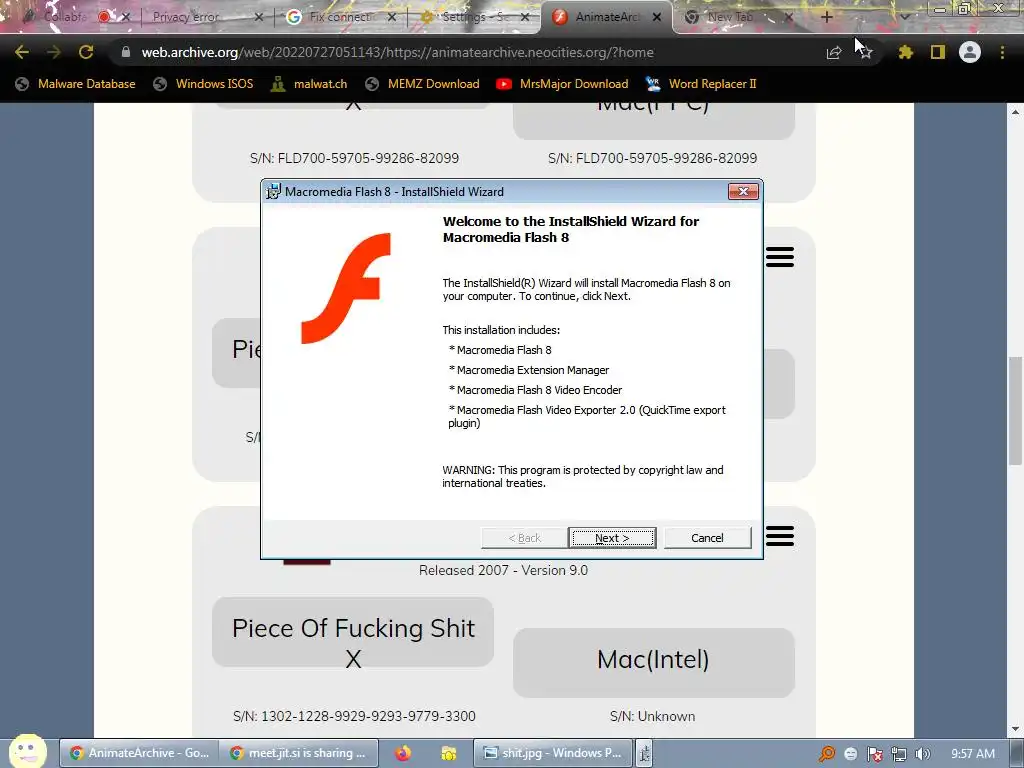Close the Privacy error tab
Image resolution: width=1024 pixels, height=768 pixels.
(x=259, y=17)
